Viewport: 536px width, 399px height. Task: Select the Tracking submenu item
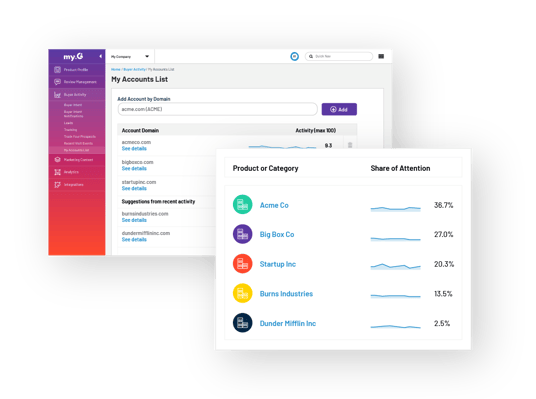(x=70, y=130)
